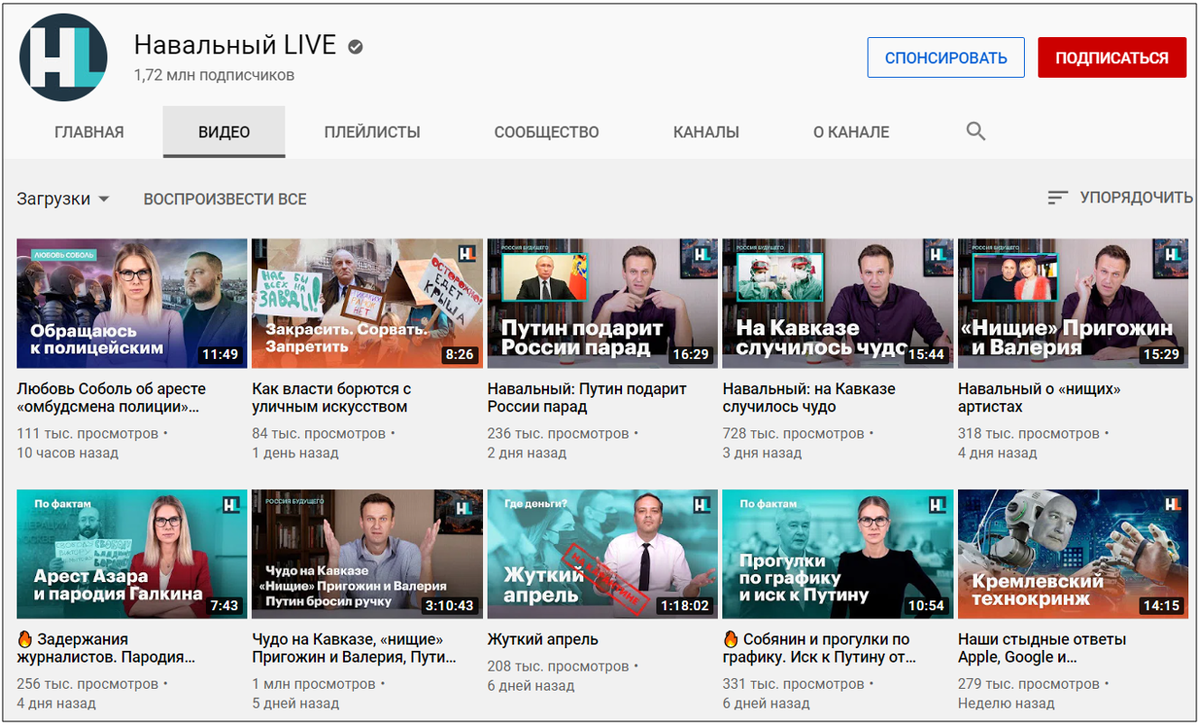Open the ПЛЕЙЛИСТЫ tab
Viewport: 1200px width, 725px height.
click(x=372, y=132)
